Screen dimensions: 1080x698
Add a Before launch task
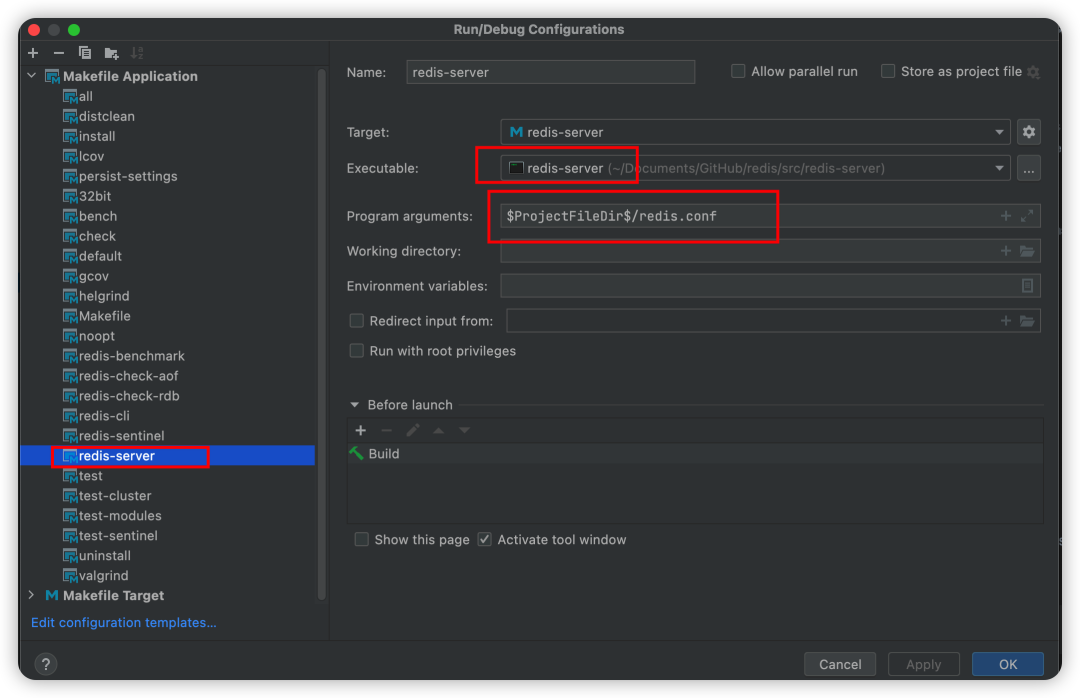coord(361,430)
